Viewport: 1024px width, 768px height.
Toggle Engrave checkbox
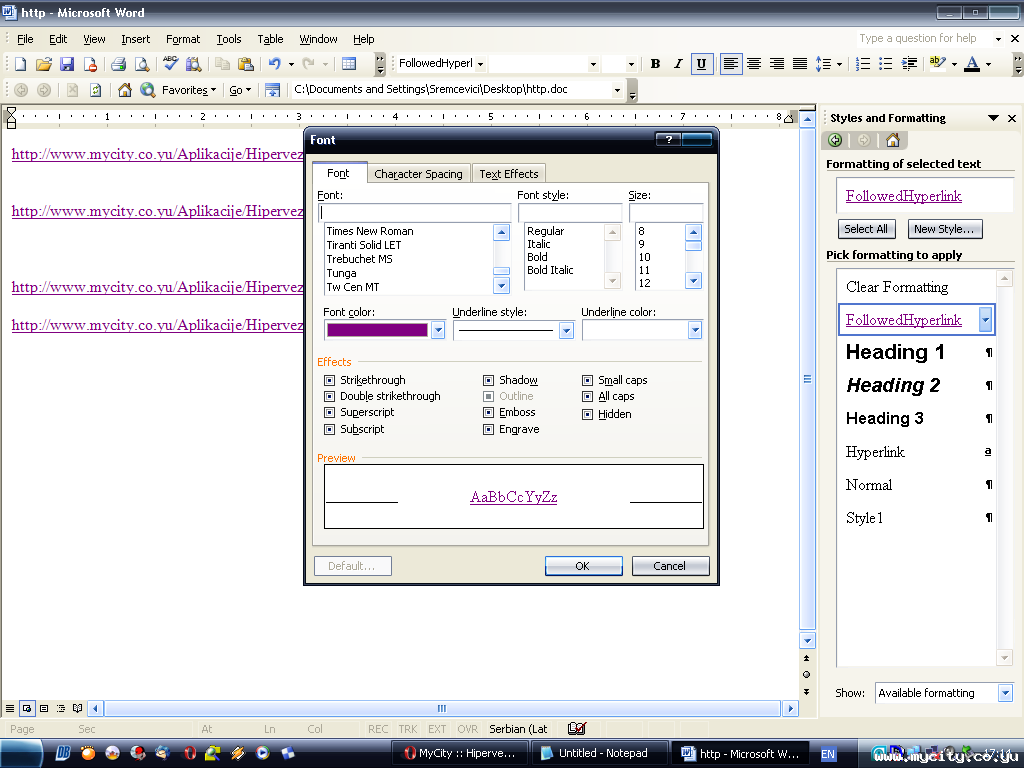488,429
